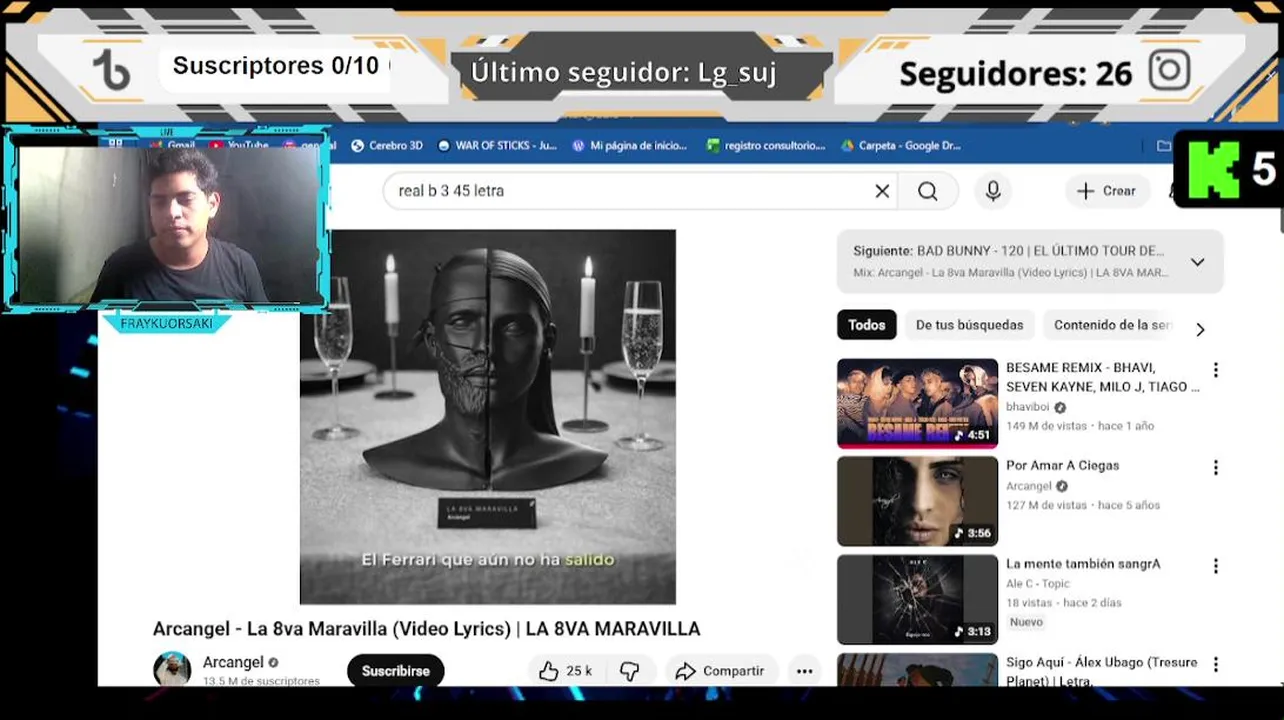Click the 'Suscriptores 0/10' overlay text
Viewport: 1284px width, 720px height.
(x=276, y=67)
